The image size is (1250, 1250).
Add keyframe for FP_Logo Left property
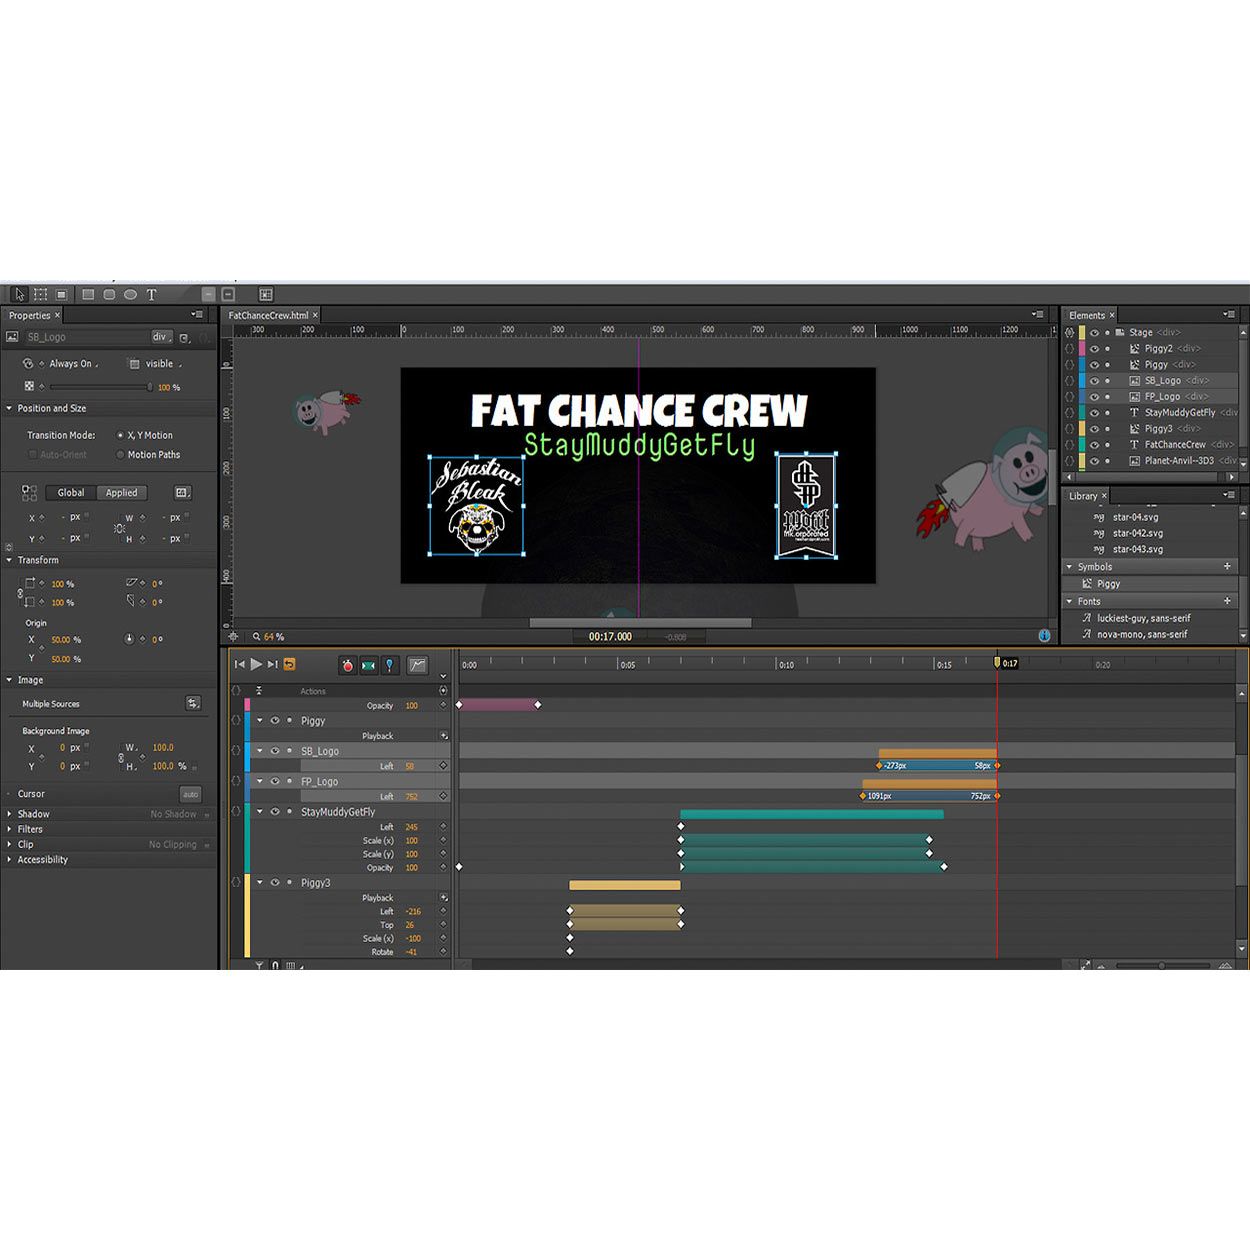443,797
